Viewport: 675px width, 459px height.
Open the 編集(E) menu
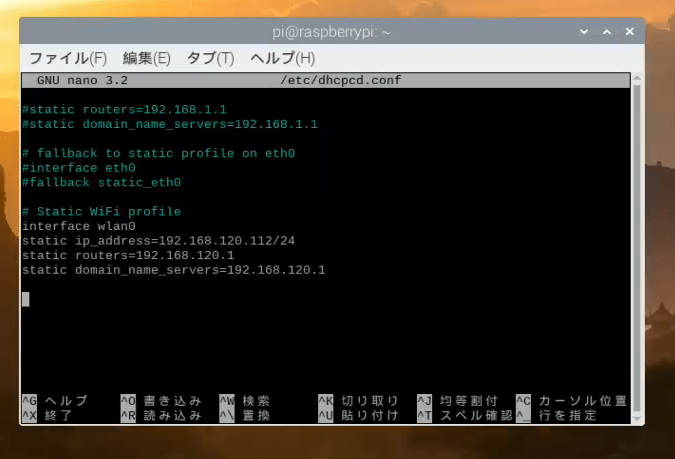point(146,58)
